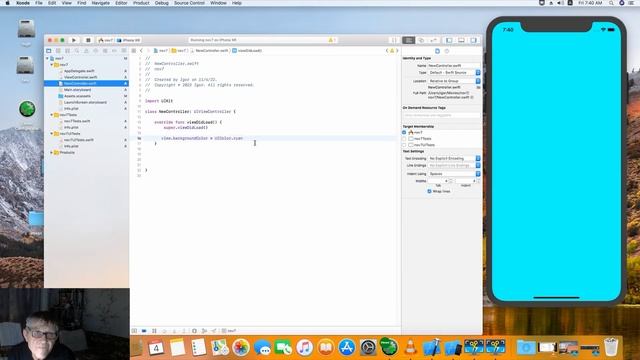Hide the Inspectors panel
Viewport: 640px width, 360px height.
pos(473,40)
